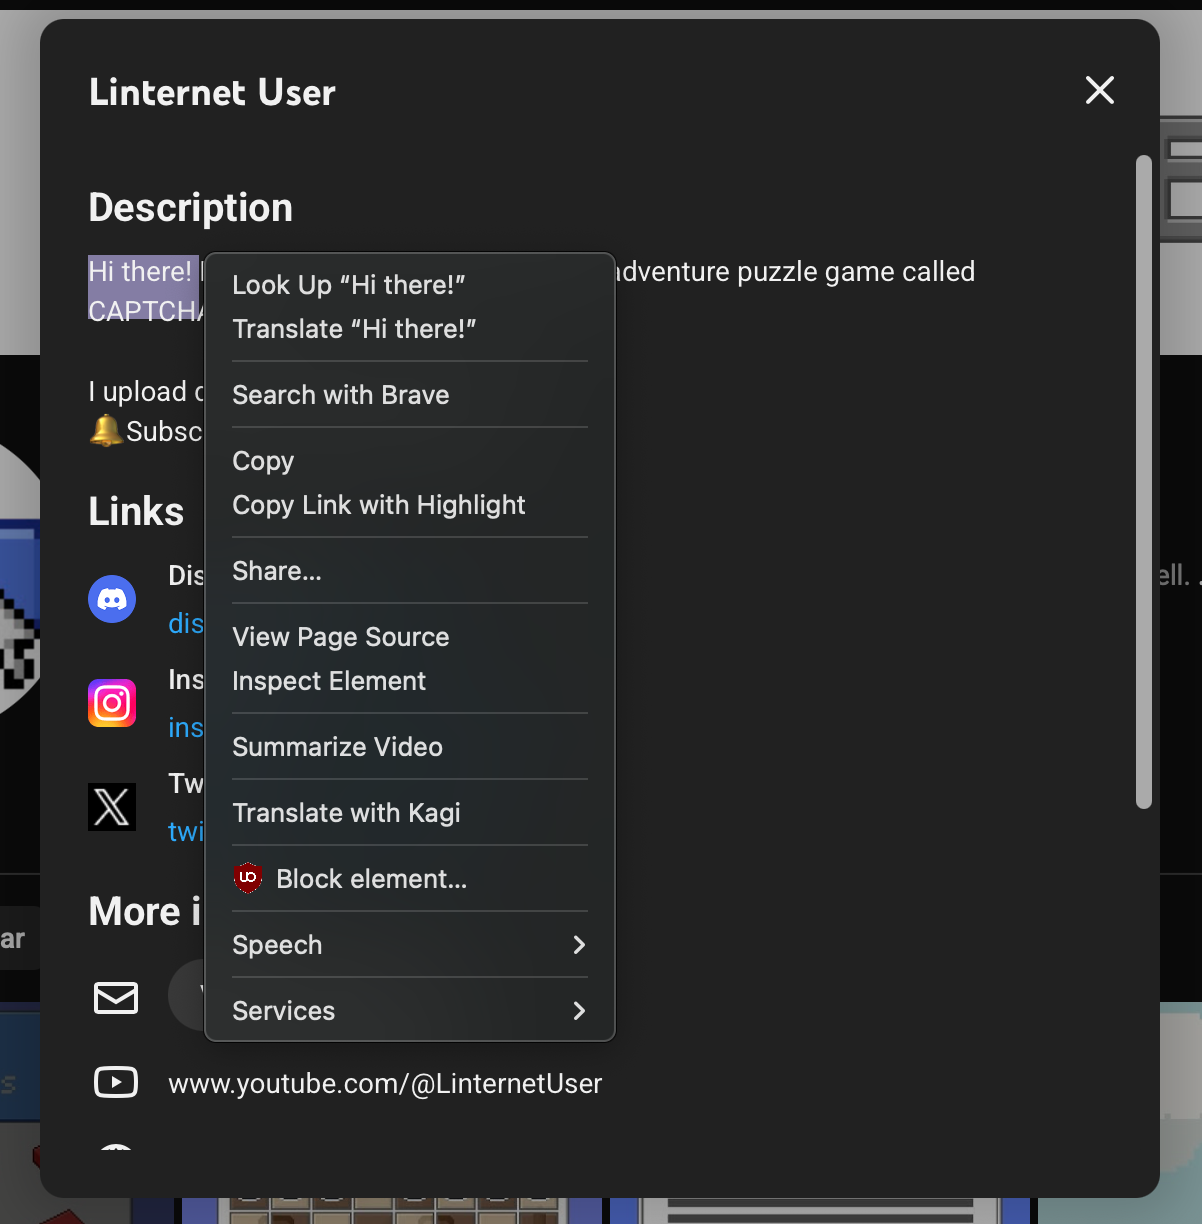Close the Linternet User dialog
The image size is (1202, 1224).
pyautogui.click(x=1099, y=91)
